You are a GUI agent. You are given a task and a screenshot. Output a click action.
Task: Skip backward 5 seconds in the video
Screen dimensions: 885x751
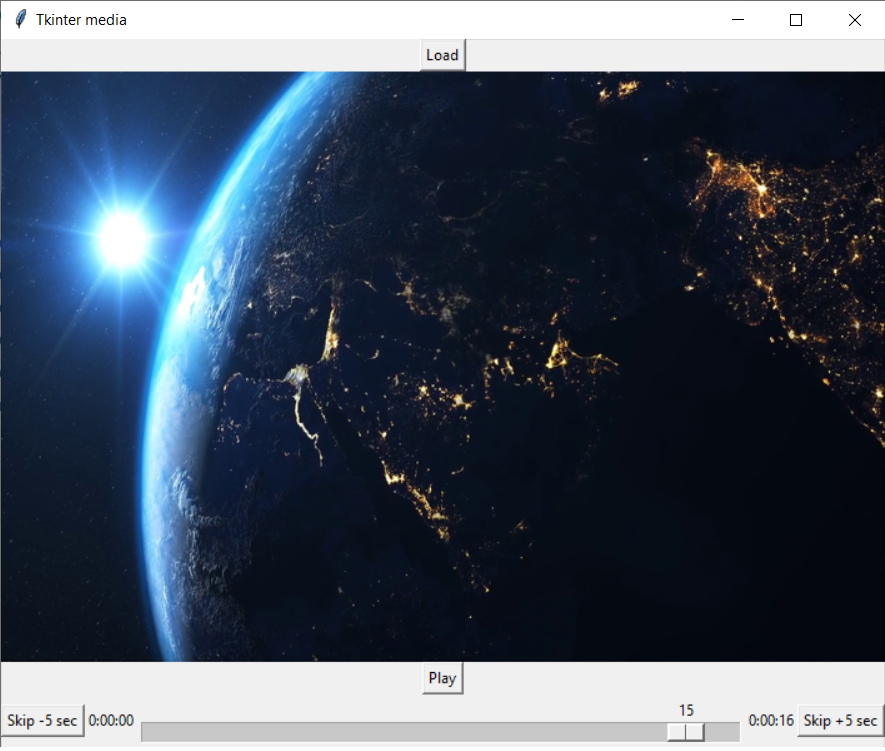pos(42,721)
